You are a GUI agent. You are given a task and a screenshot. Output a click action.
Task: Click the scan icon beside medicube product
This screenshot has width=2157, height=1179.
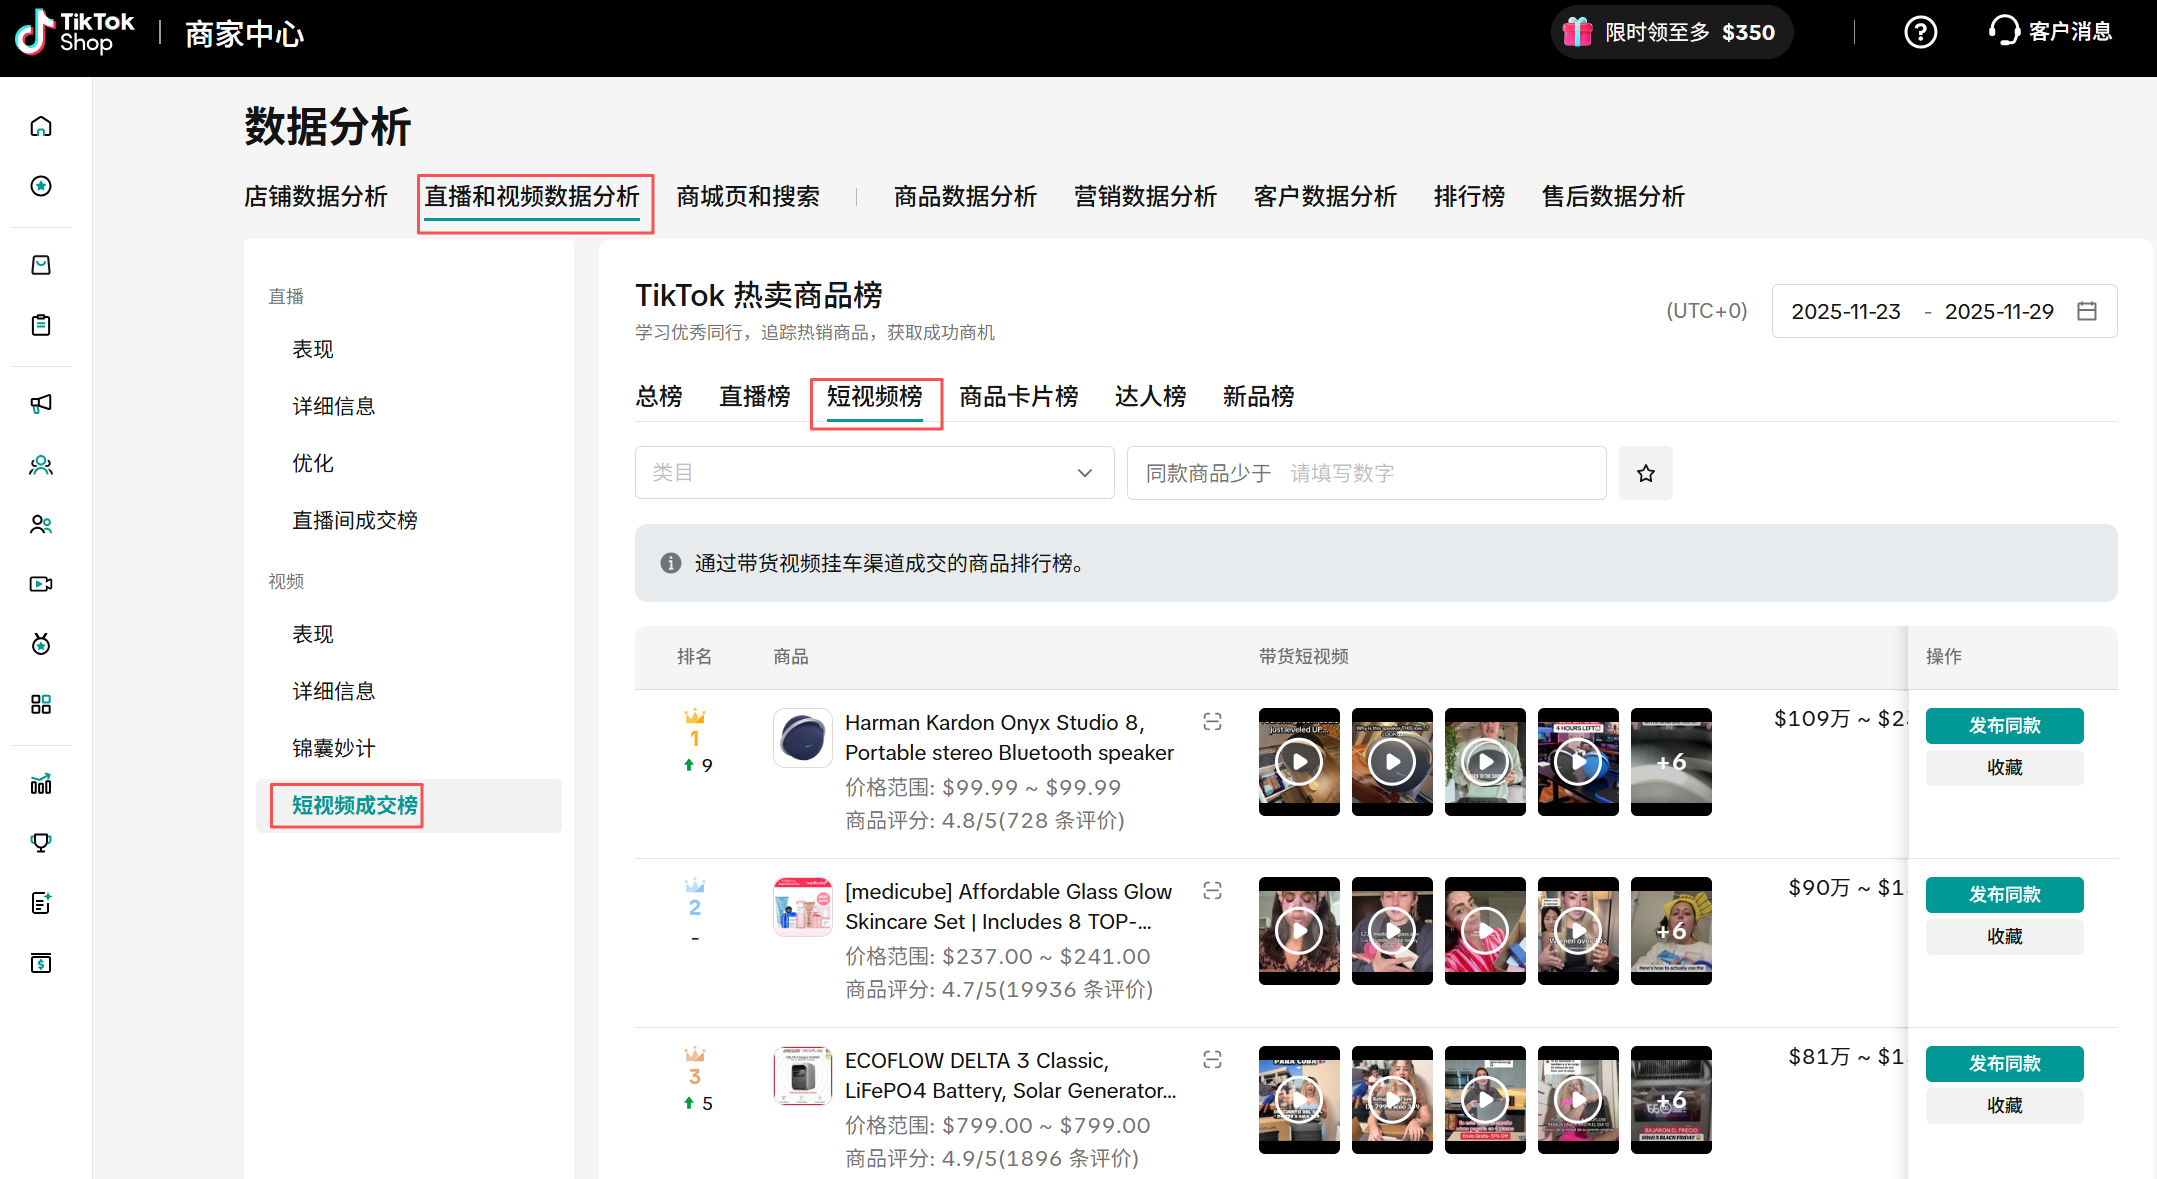click(x=1212, y=891)
